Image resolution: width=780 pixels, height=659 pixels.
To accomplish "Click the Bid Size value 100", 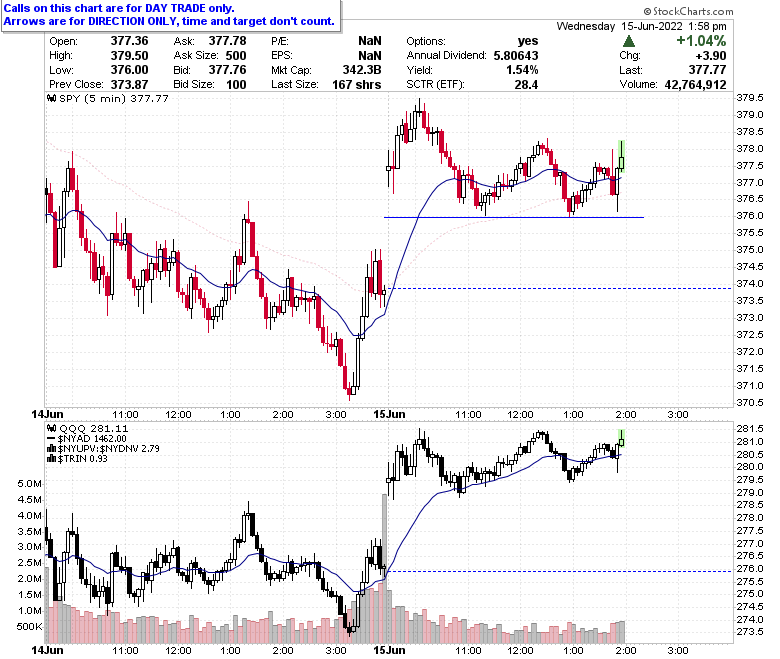I will pyautogui.click(x=236, y=85).
